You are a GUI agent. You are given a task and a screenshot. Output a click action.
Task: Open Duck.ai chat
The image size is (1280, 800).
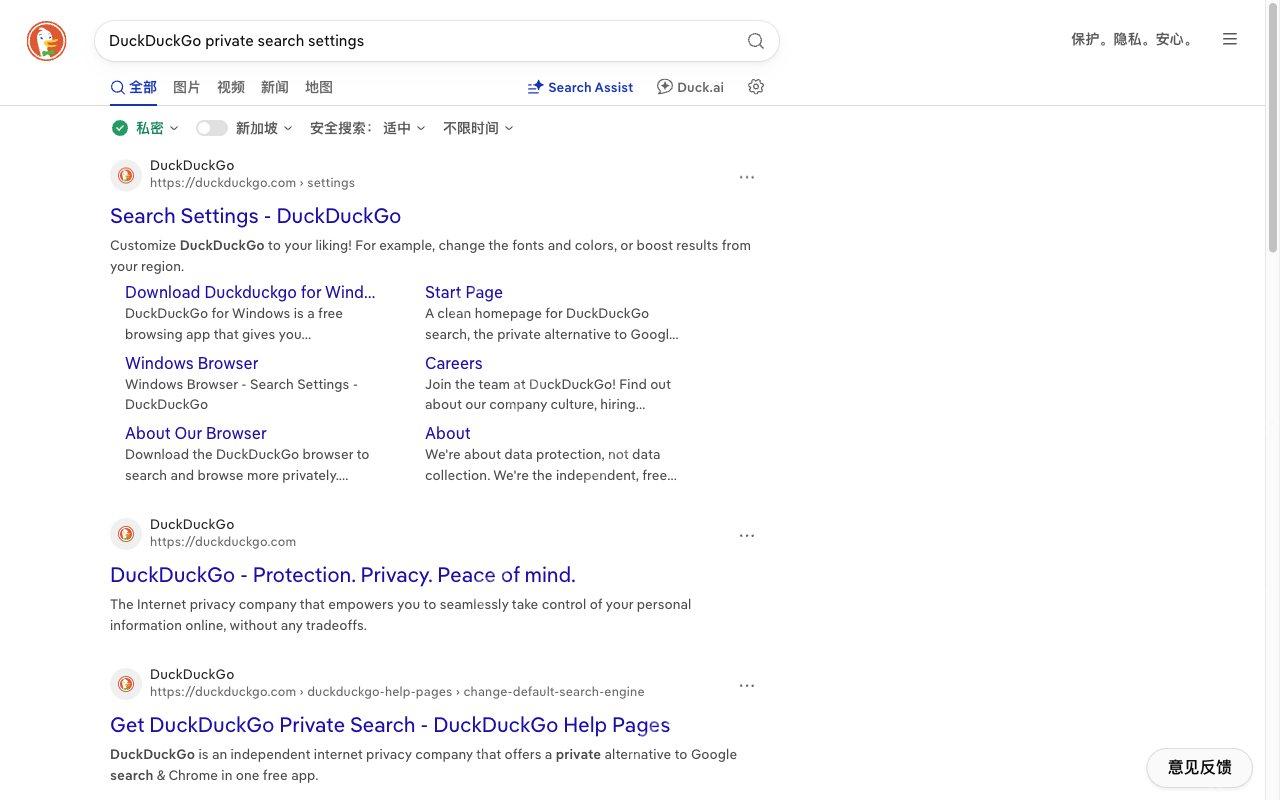(690, 87)
